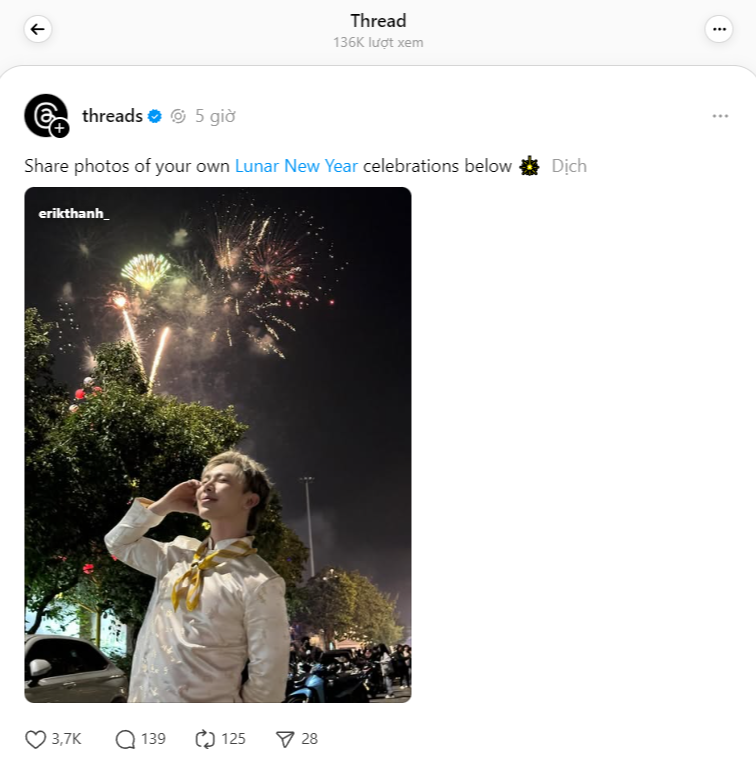Open the Lunar New Year topic link

(296, 166)
